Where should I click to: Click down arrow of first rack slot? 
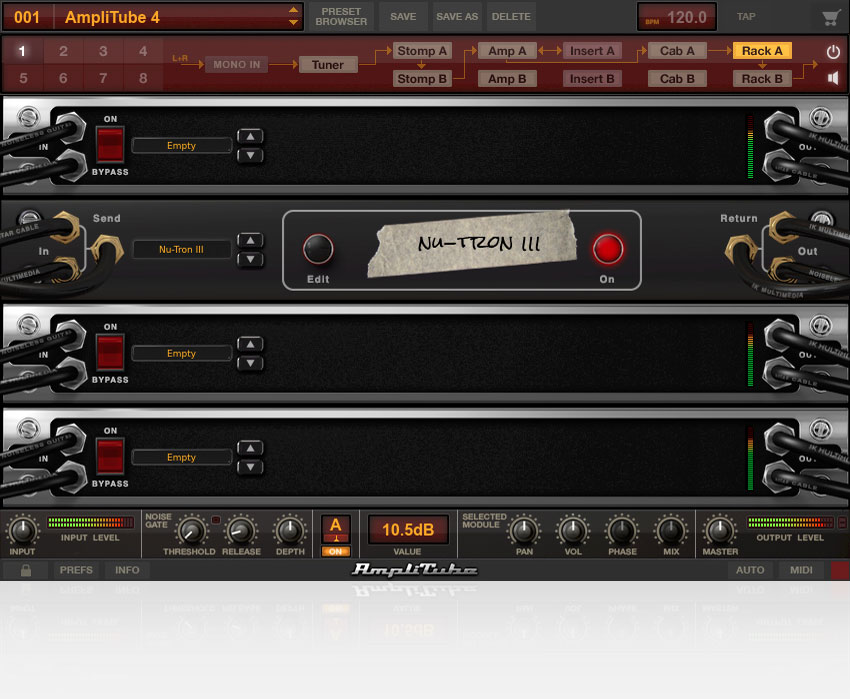(x=250, y=155)
